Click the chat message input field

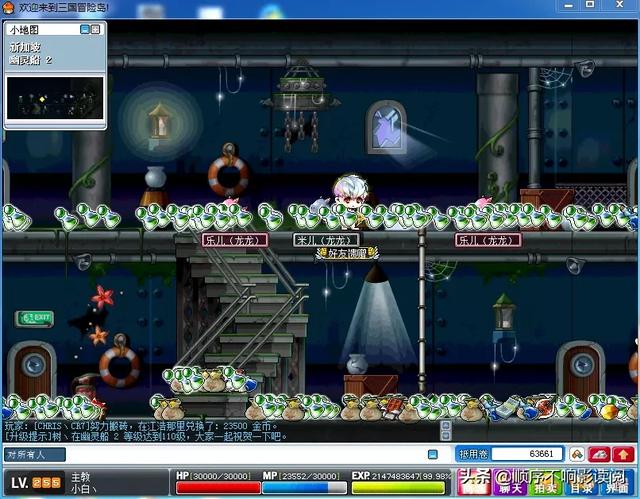tap(245, 455)
